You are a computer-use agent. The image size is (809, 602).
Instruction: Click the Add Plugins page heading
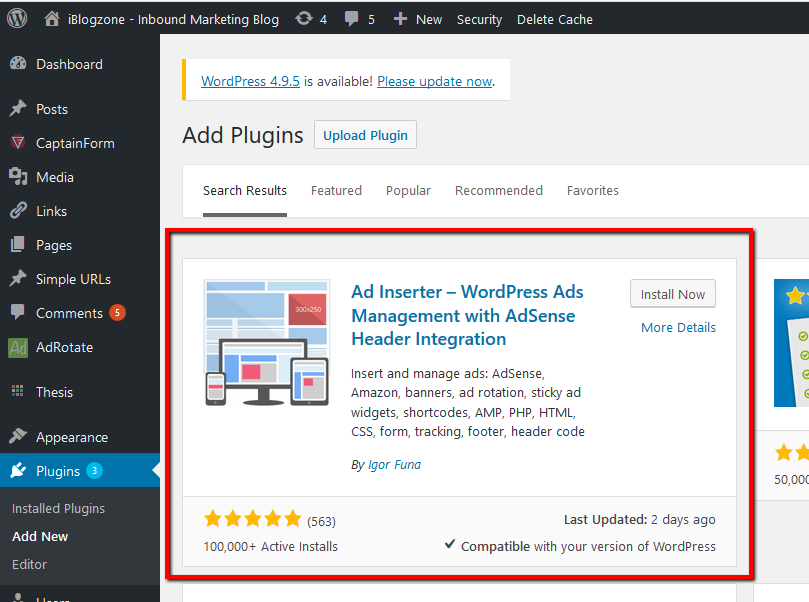coord(242,135)
